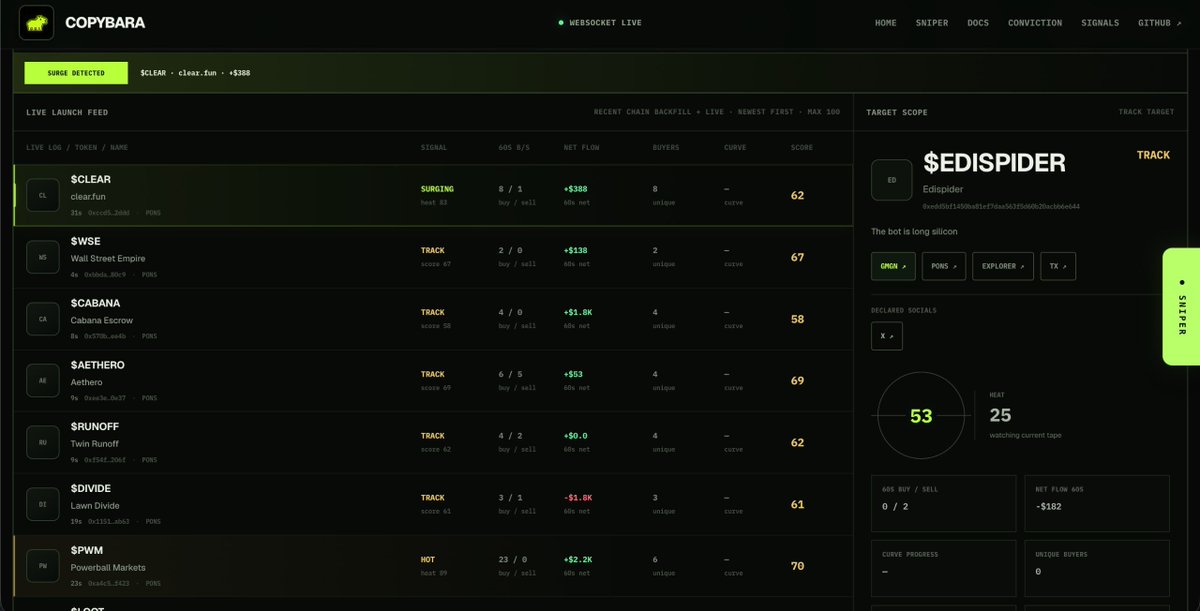Click score 69 on $AETHERO row
The width and height of the screenshot is (1200, 611).
coord(797,381)
